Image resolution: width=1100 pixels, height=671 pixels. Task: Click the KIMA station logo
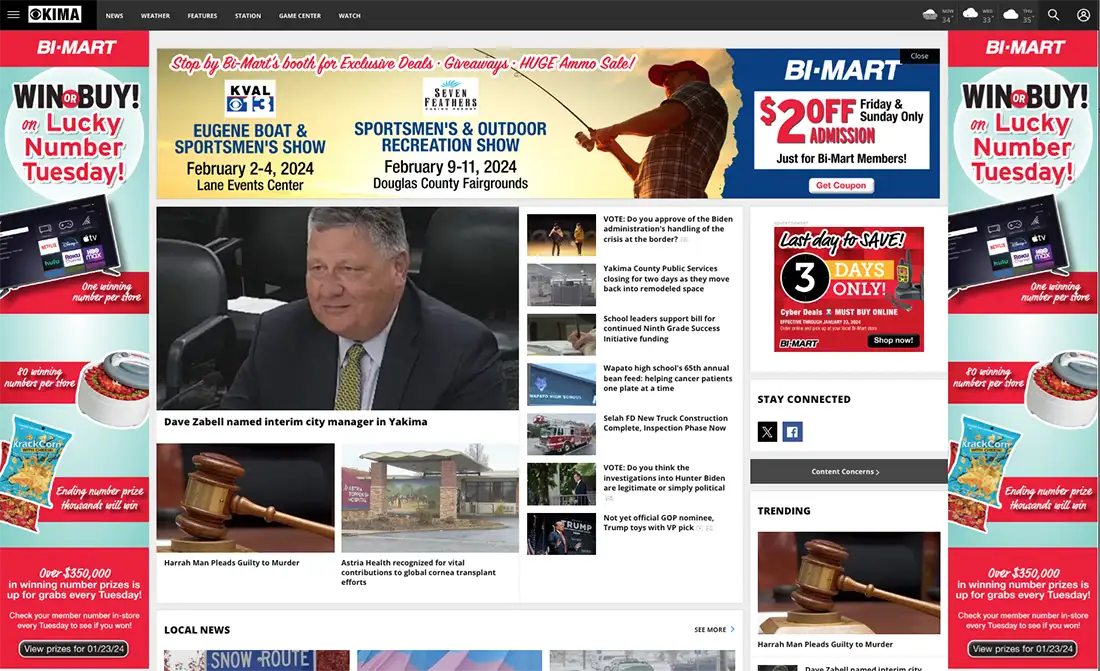tap(55, 15)
